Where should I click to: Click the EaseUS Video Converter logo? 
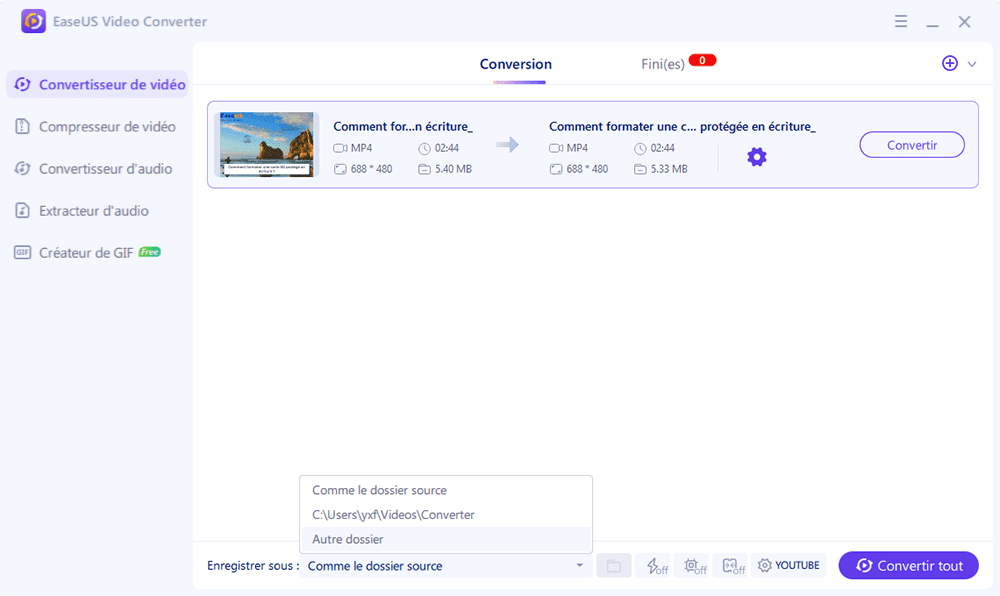tap(33, 21)
